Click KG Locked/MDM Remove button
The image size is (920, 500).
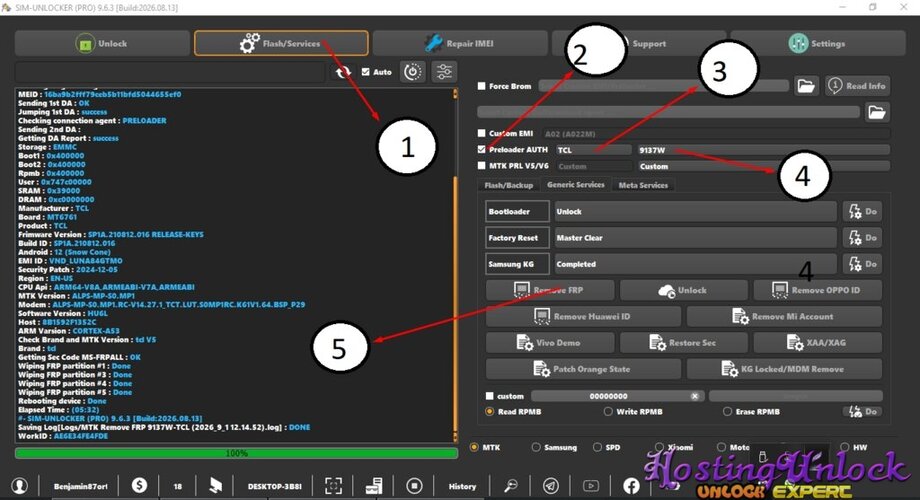[x=784, y=369]
